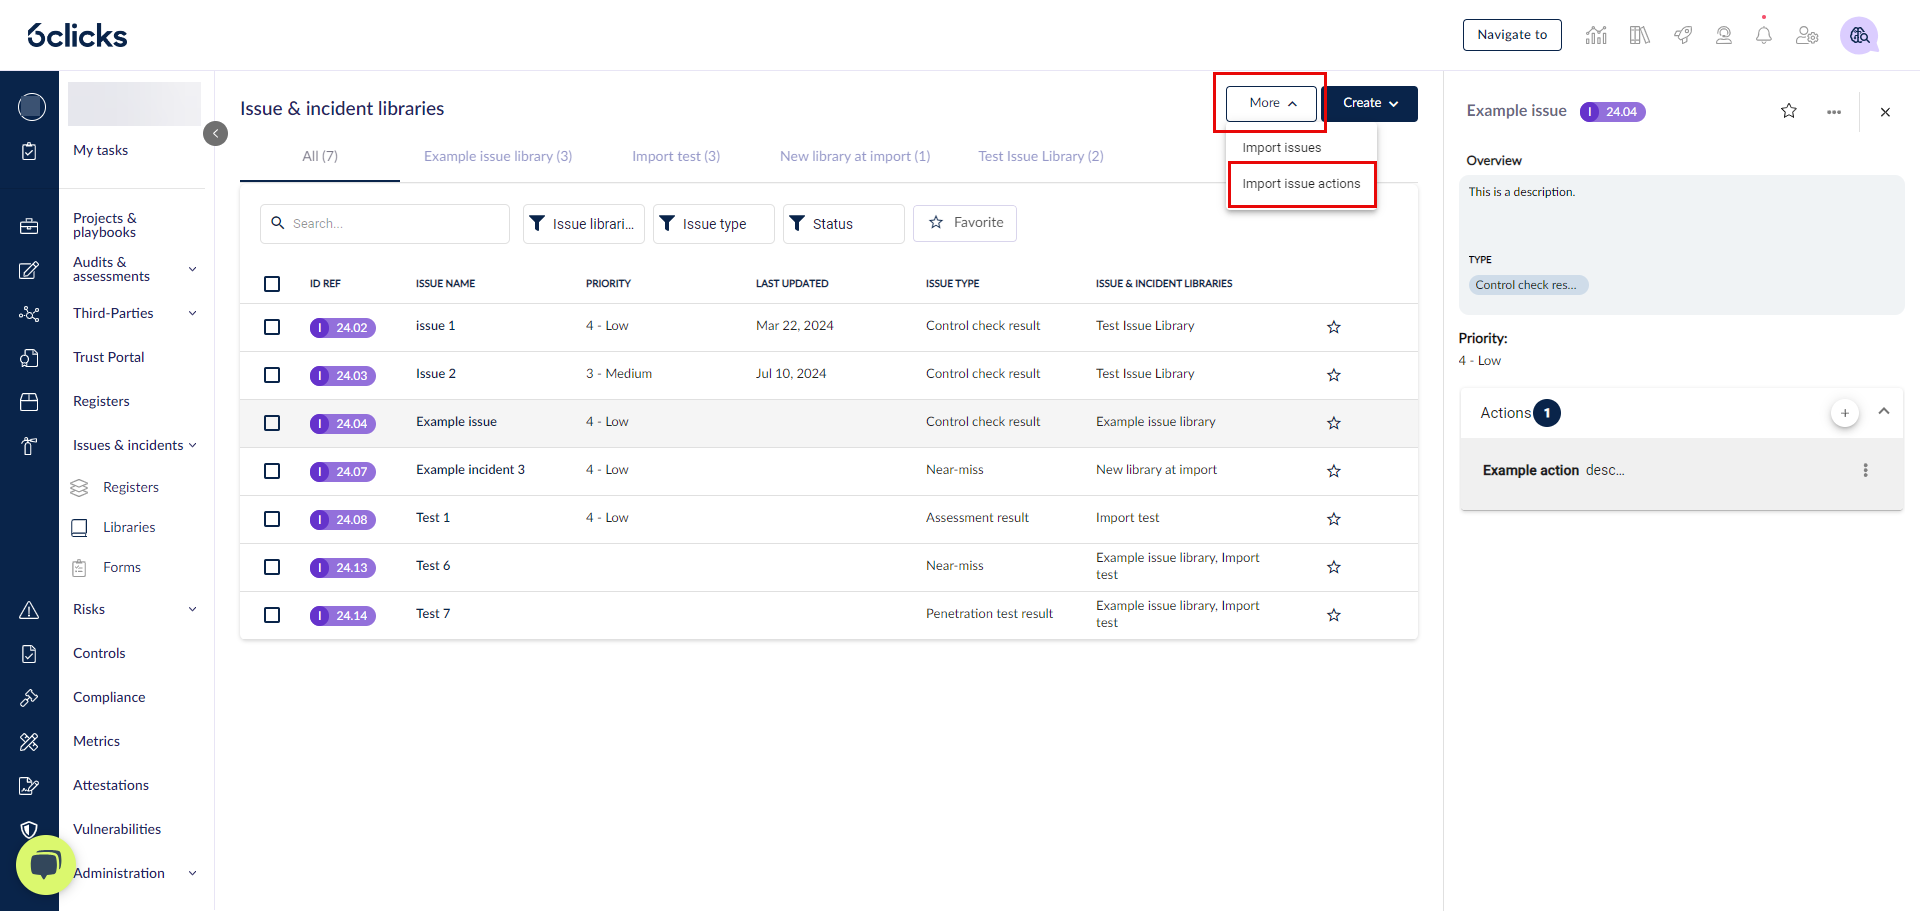Open the analytics chart icon in header
The height and width of the screenshot is (911, 1920).
[1596, 35]
